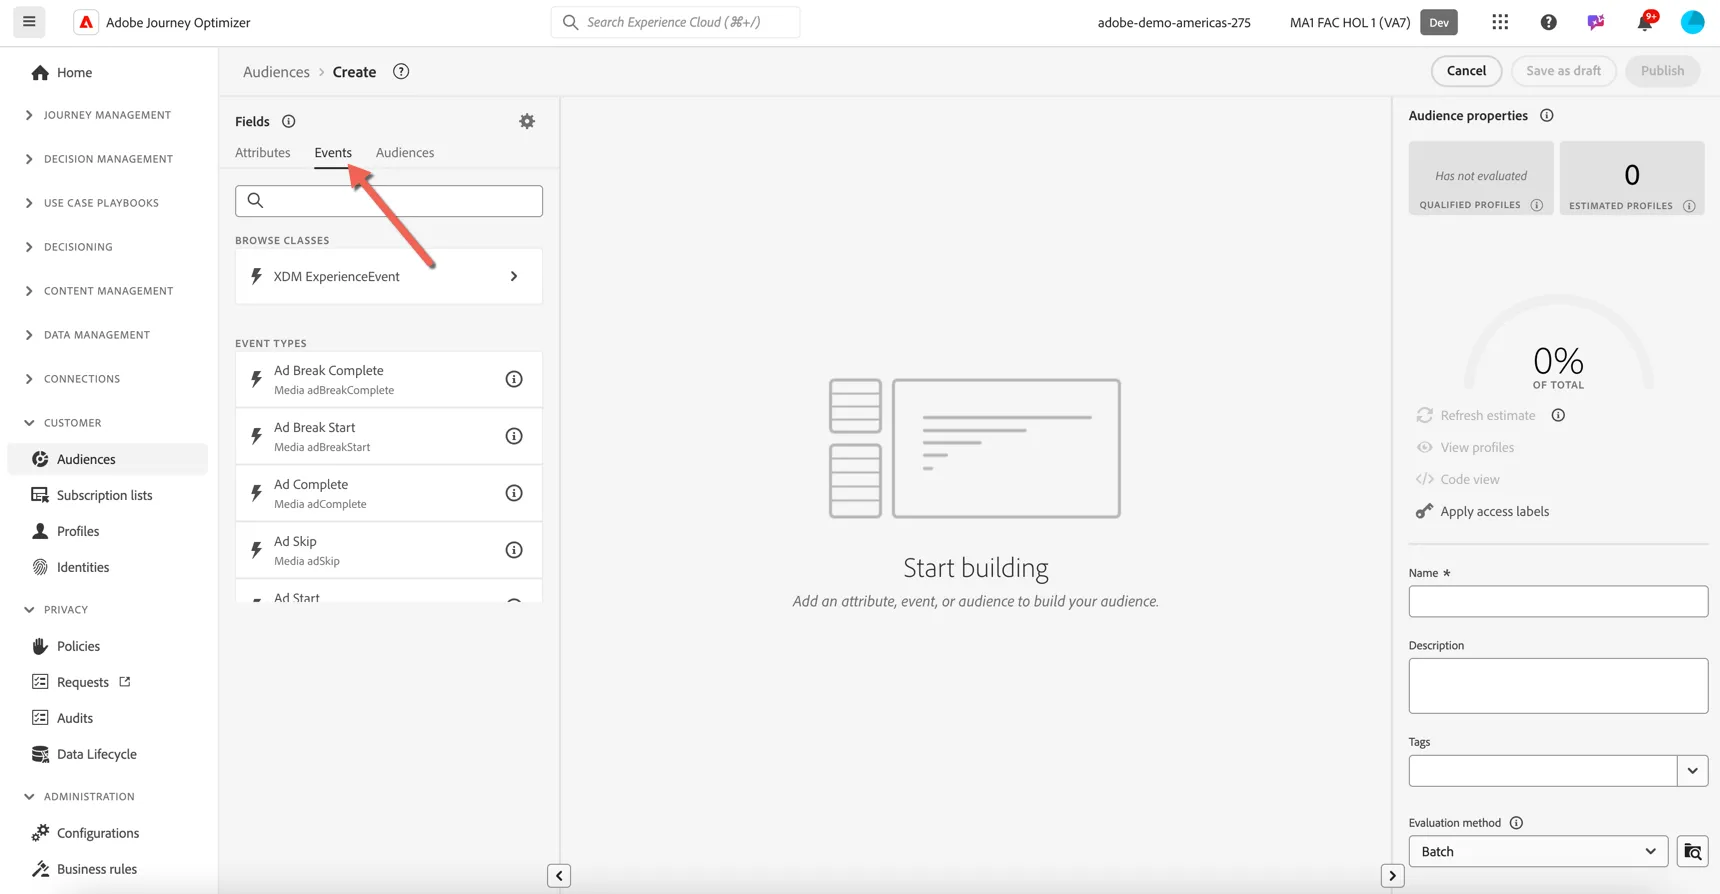Open the help question mark icon
The width and height of the screenshot is (1720, 894).
pyautogui.click(x=1548, y=22)
